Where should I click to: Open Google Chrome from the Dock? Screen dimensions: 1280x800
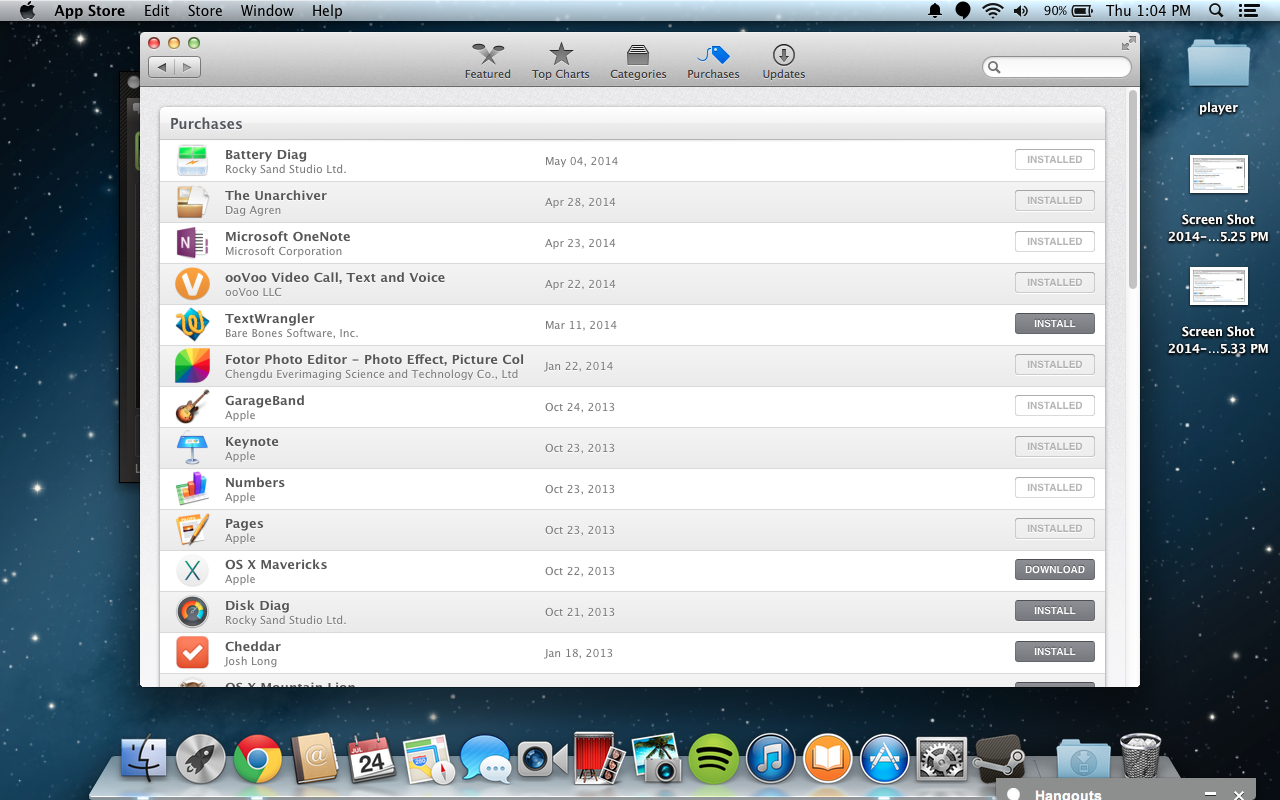pos(257,759)
